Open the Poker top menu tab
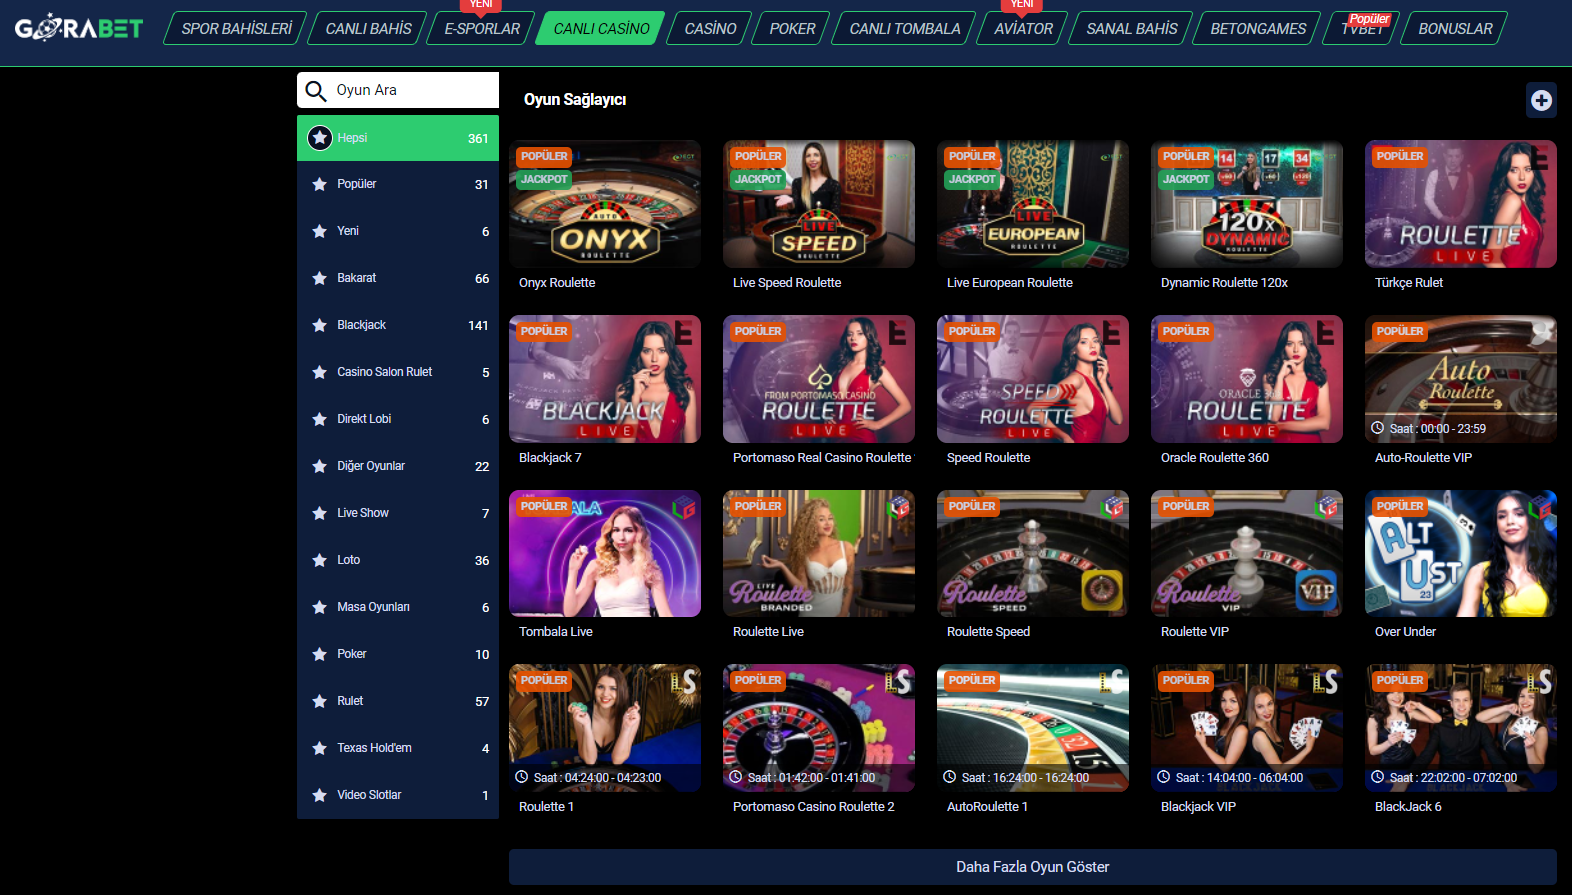This screenshot has height=895, width=1572. point(792,28)
